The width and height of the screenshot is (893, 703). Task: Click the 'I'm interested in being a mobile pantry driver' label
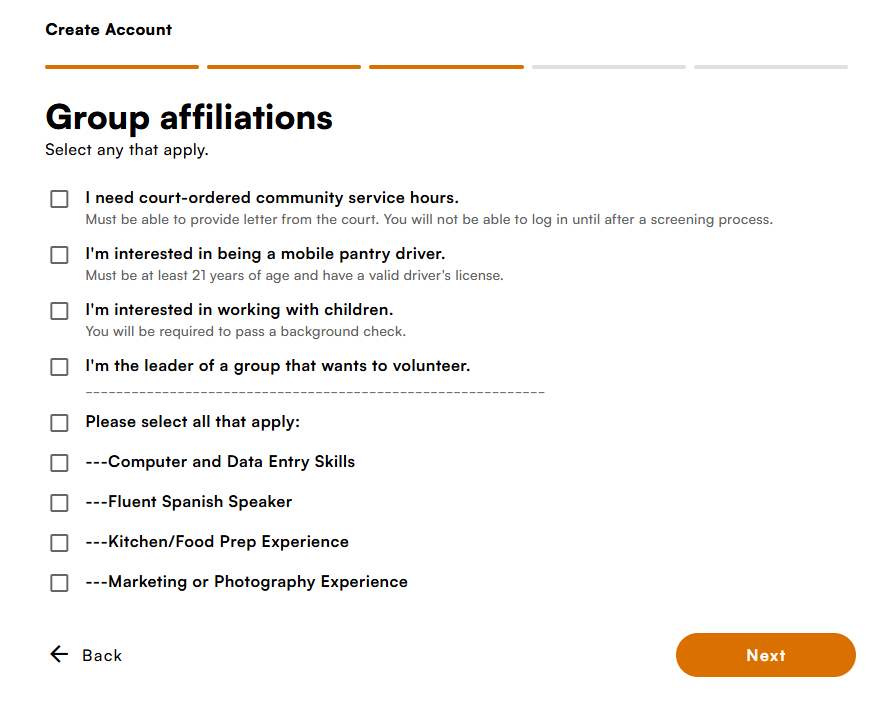point(265,254)
